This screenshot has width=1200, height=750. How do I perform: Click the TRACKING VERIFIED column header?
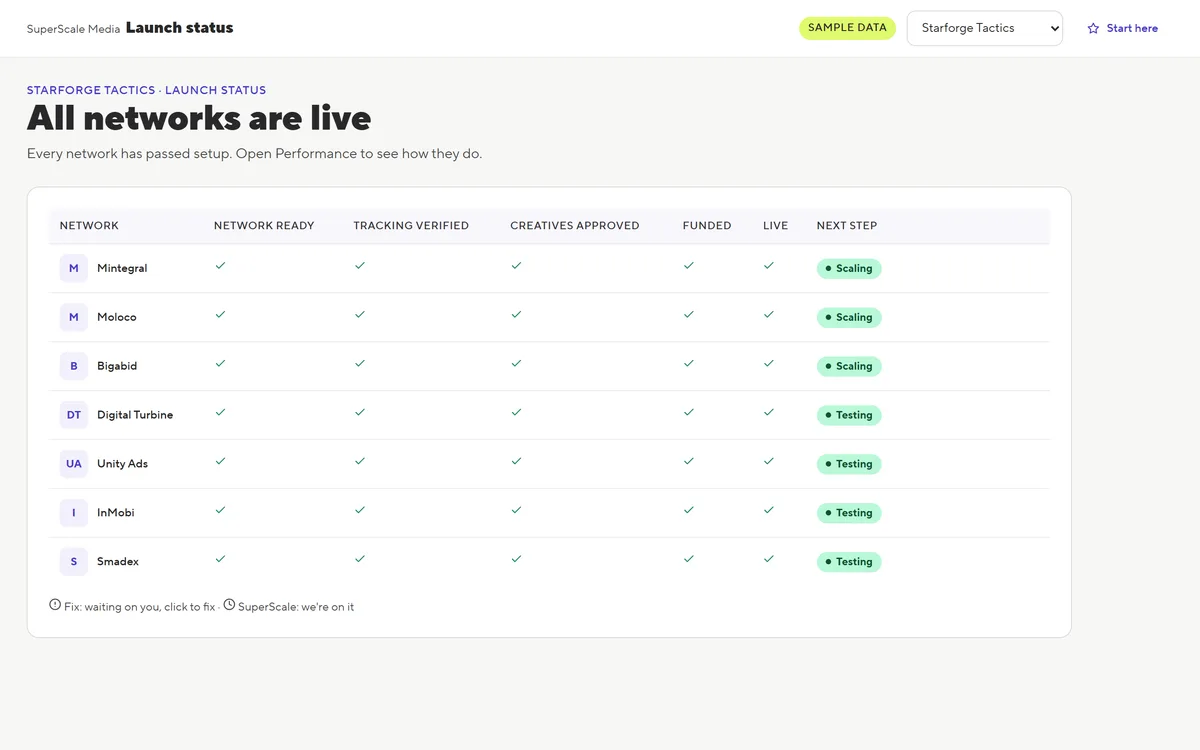[411, 226]
